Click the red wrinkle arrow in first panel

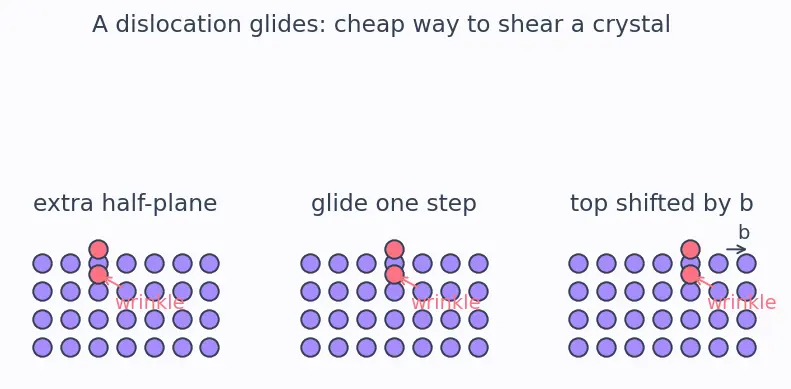tap(113, 282)
